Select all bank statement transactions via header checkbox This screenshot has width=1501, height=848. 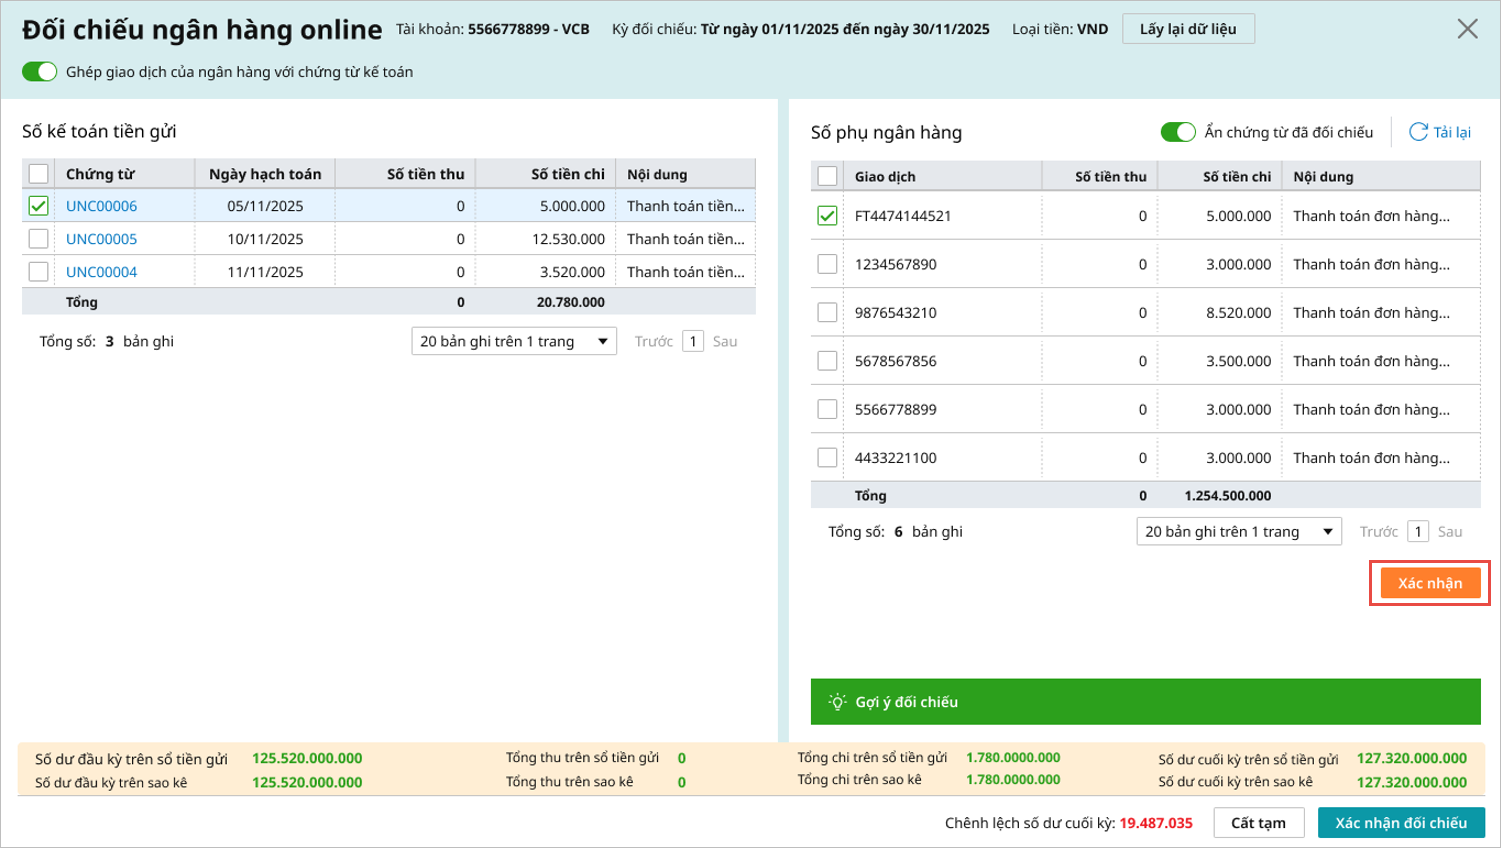(827, 177)
